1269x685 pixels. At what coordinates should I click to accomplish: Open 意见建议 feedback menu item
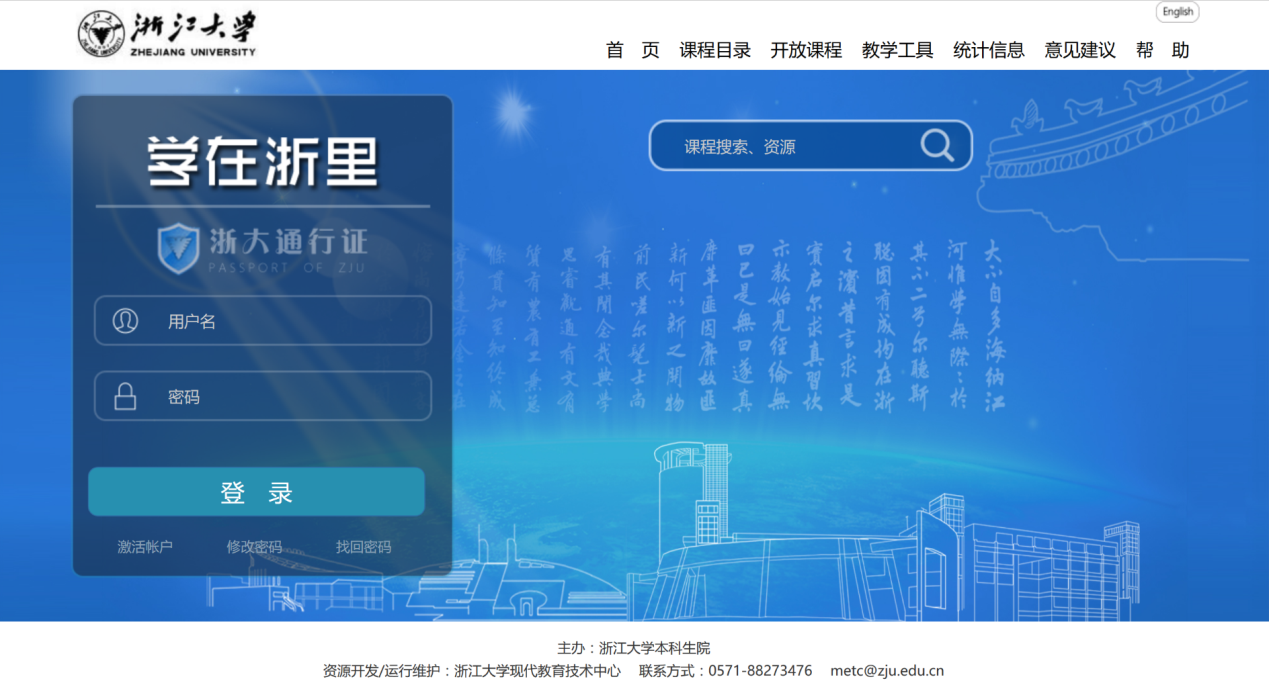point(1080,50)
